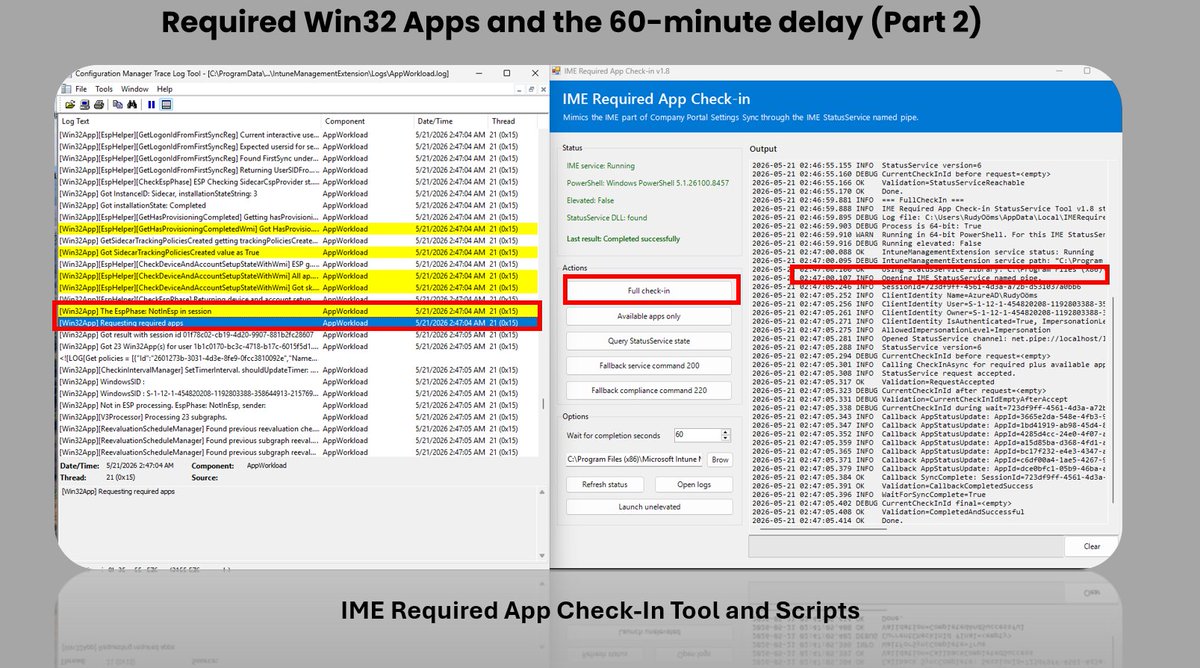1200x668 pixels.
Task: Click Fallback service command 200 button
Action: (x=649, y=366)
